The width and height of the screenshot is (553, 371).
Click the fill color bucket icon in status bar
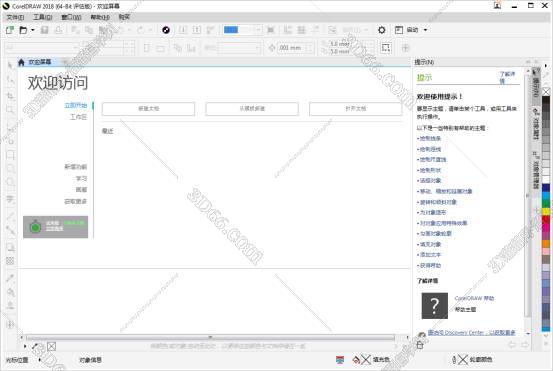pos(356,360)
